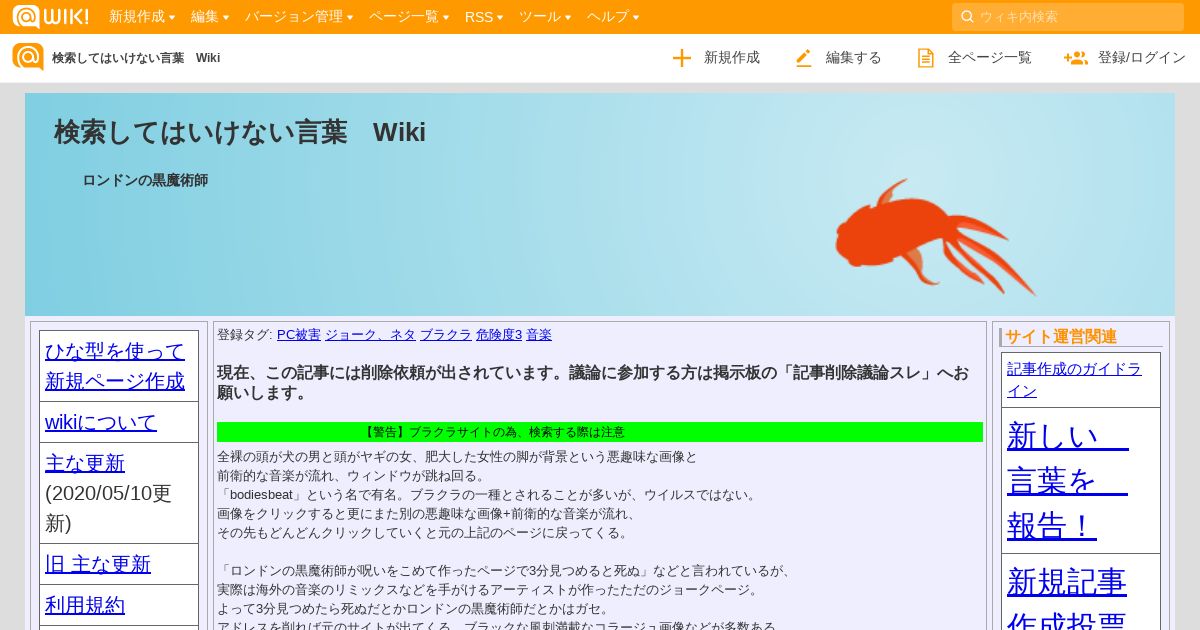
Task: Open the ヘルプ dropdown menu
Action: 613,17
